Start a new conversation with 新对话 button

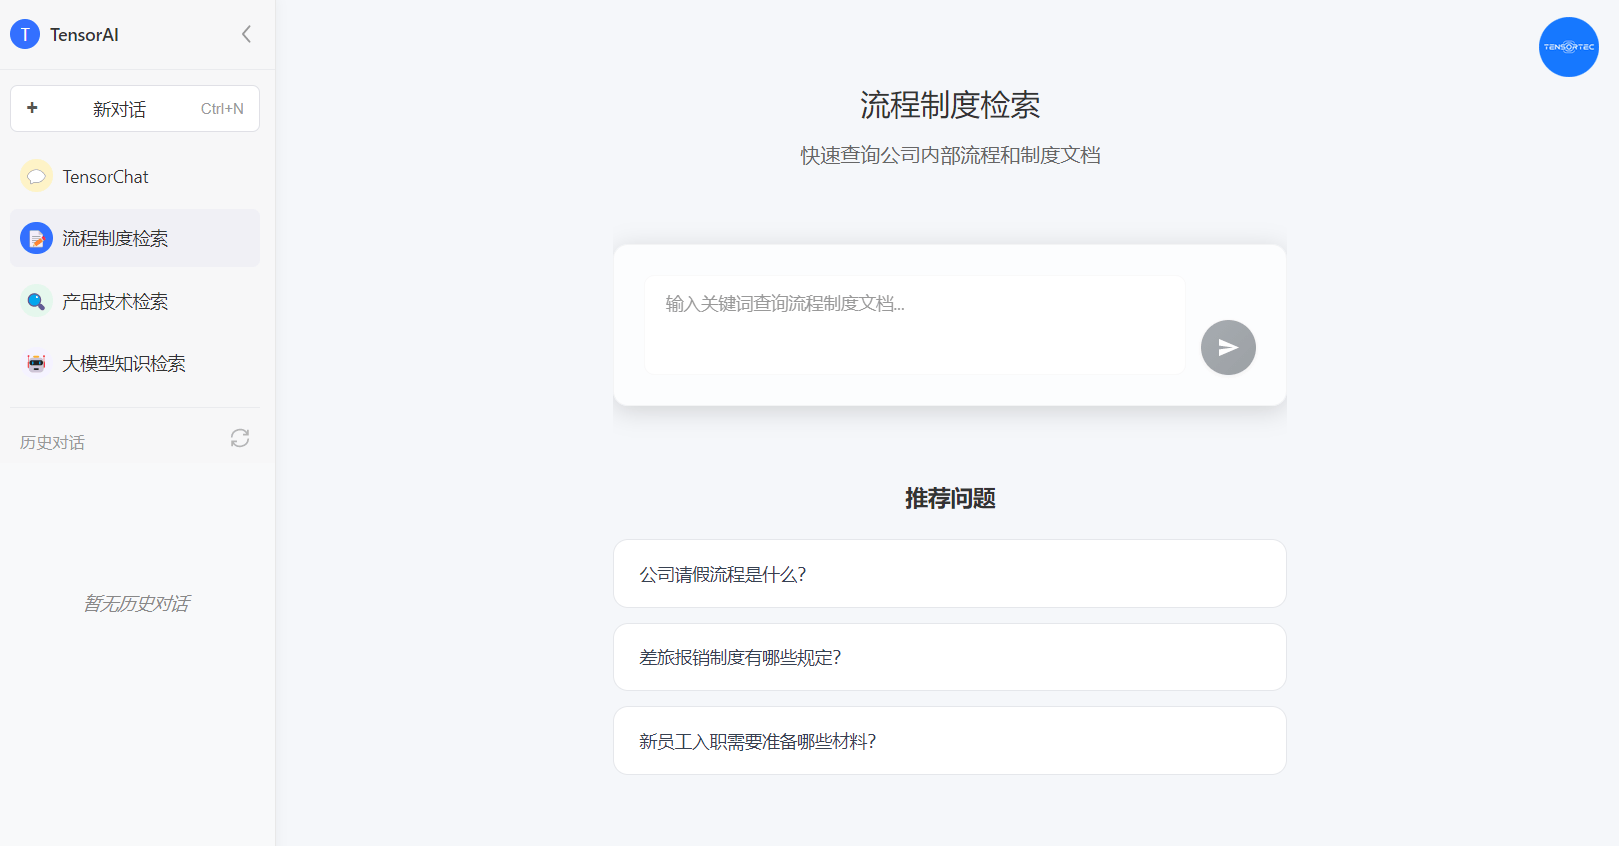119,109
